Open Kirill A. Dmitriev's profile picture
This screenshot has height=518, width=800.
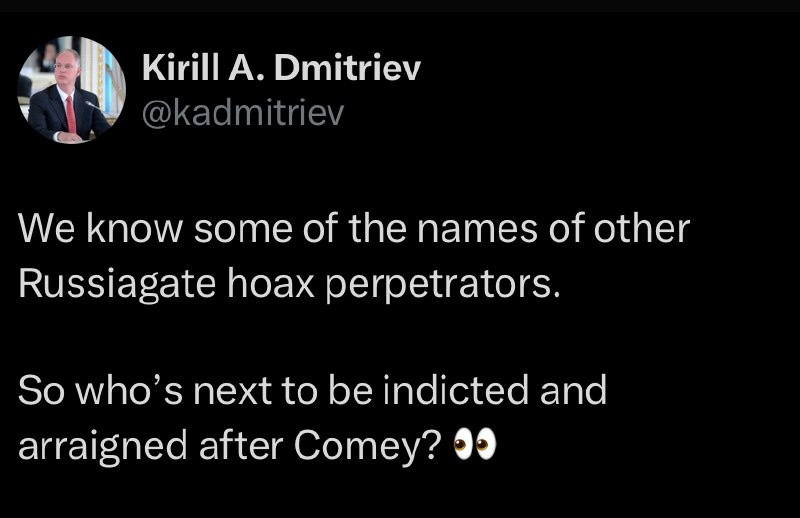pos(69,90)
